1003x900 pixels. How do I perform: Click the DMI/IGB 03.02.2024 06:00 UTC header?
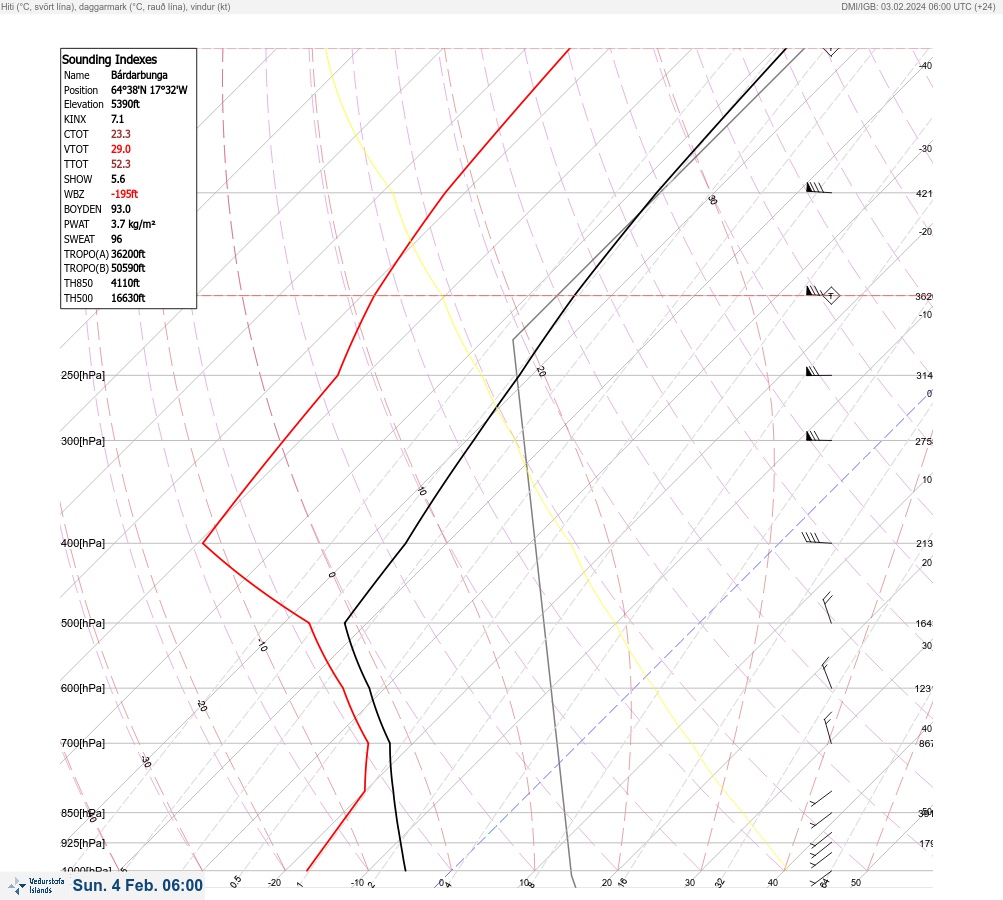919,6
